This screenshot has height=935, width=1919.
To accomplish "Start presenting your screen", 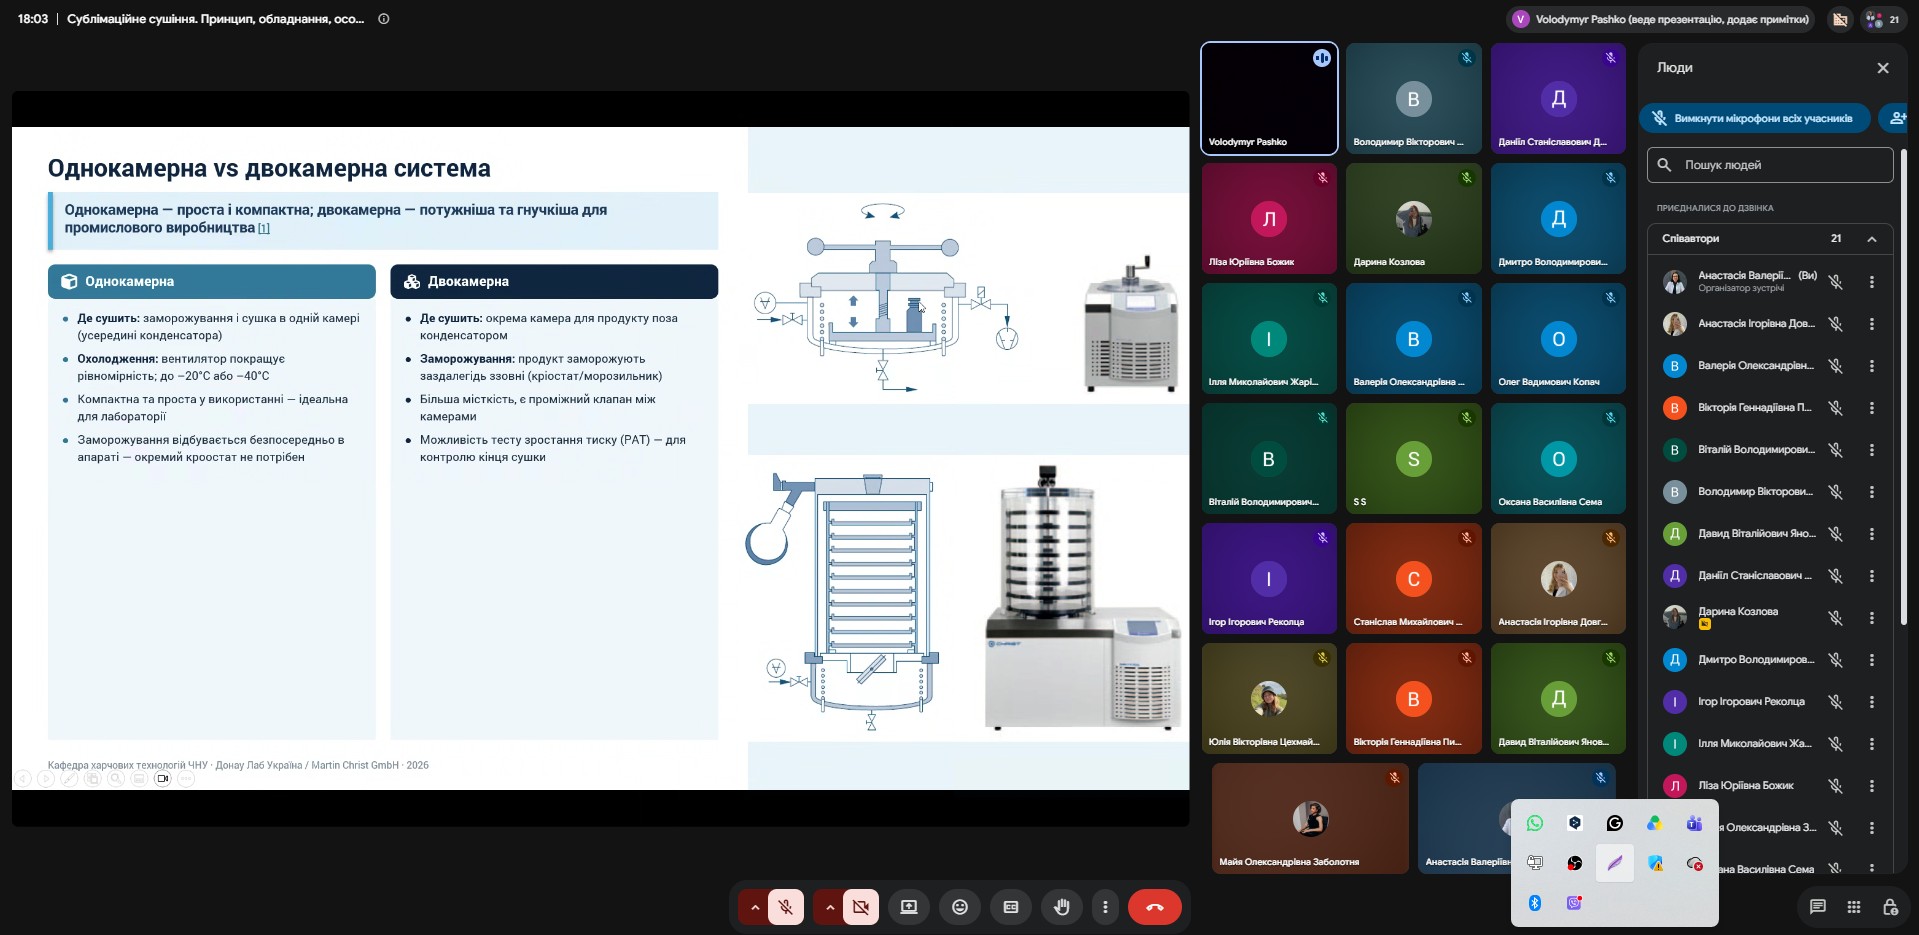I will (909, 907).
